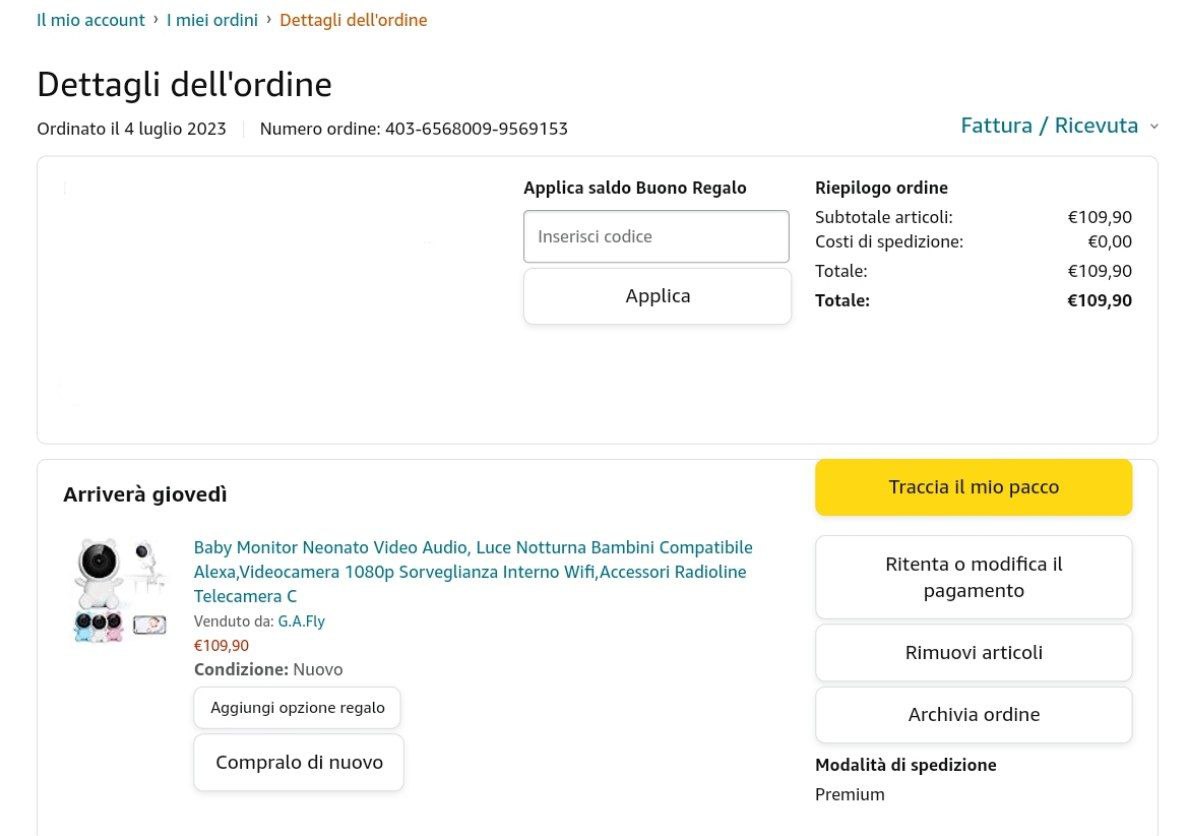Open the Fattura / Ricevuta menu
Image resolution: width=1200 pixels, height=836 pixels.
click(x=1049, y=126)
